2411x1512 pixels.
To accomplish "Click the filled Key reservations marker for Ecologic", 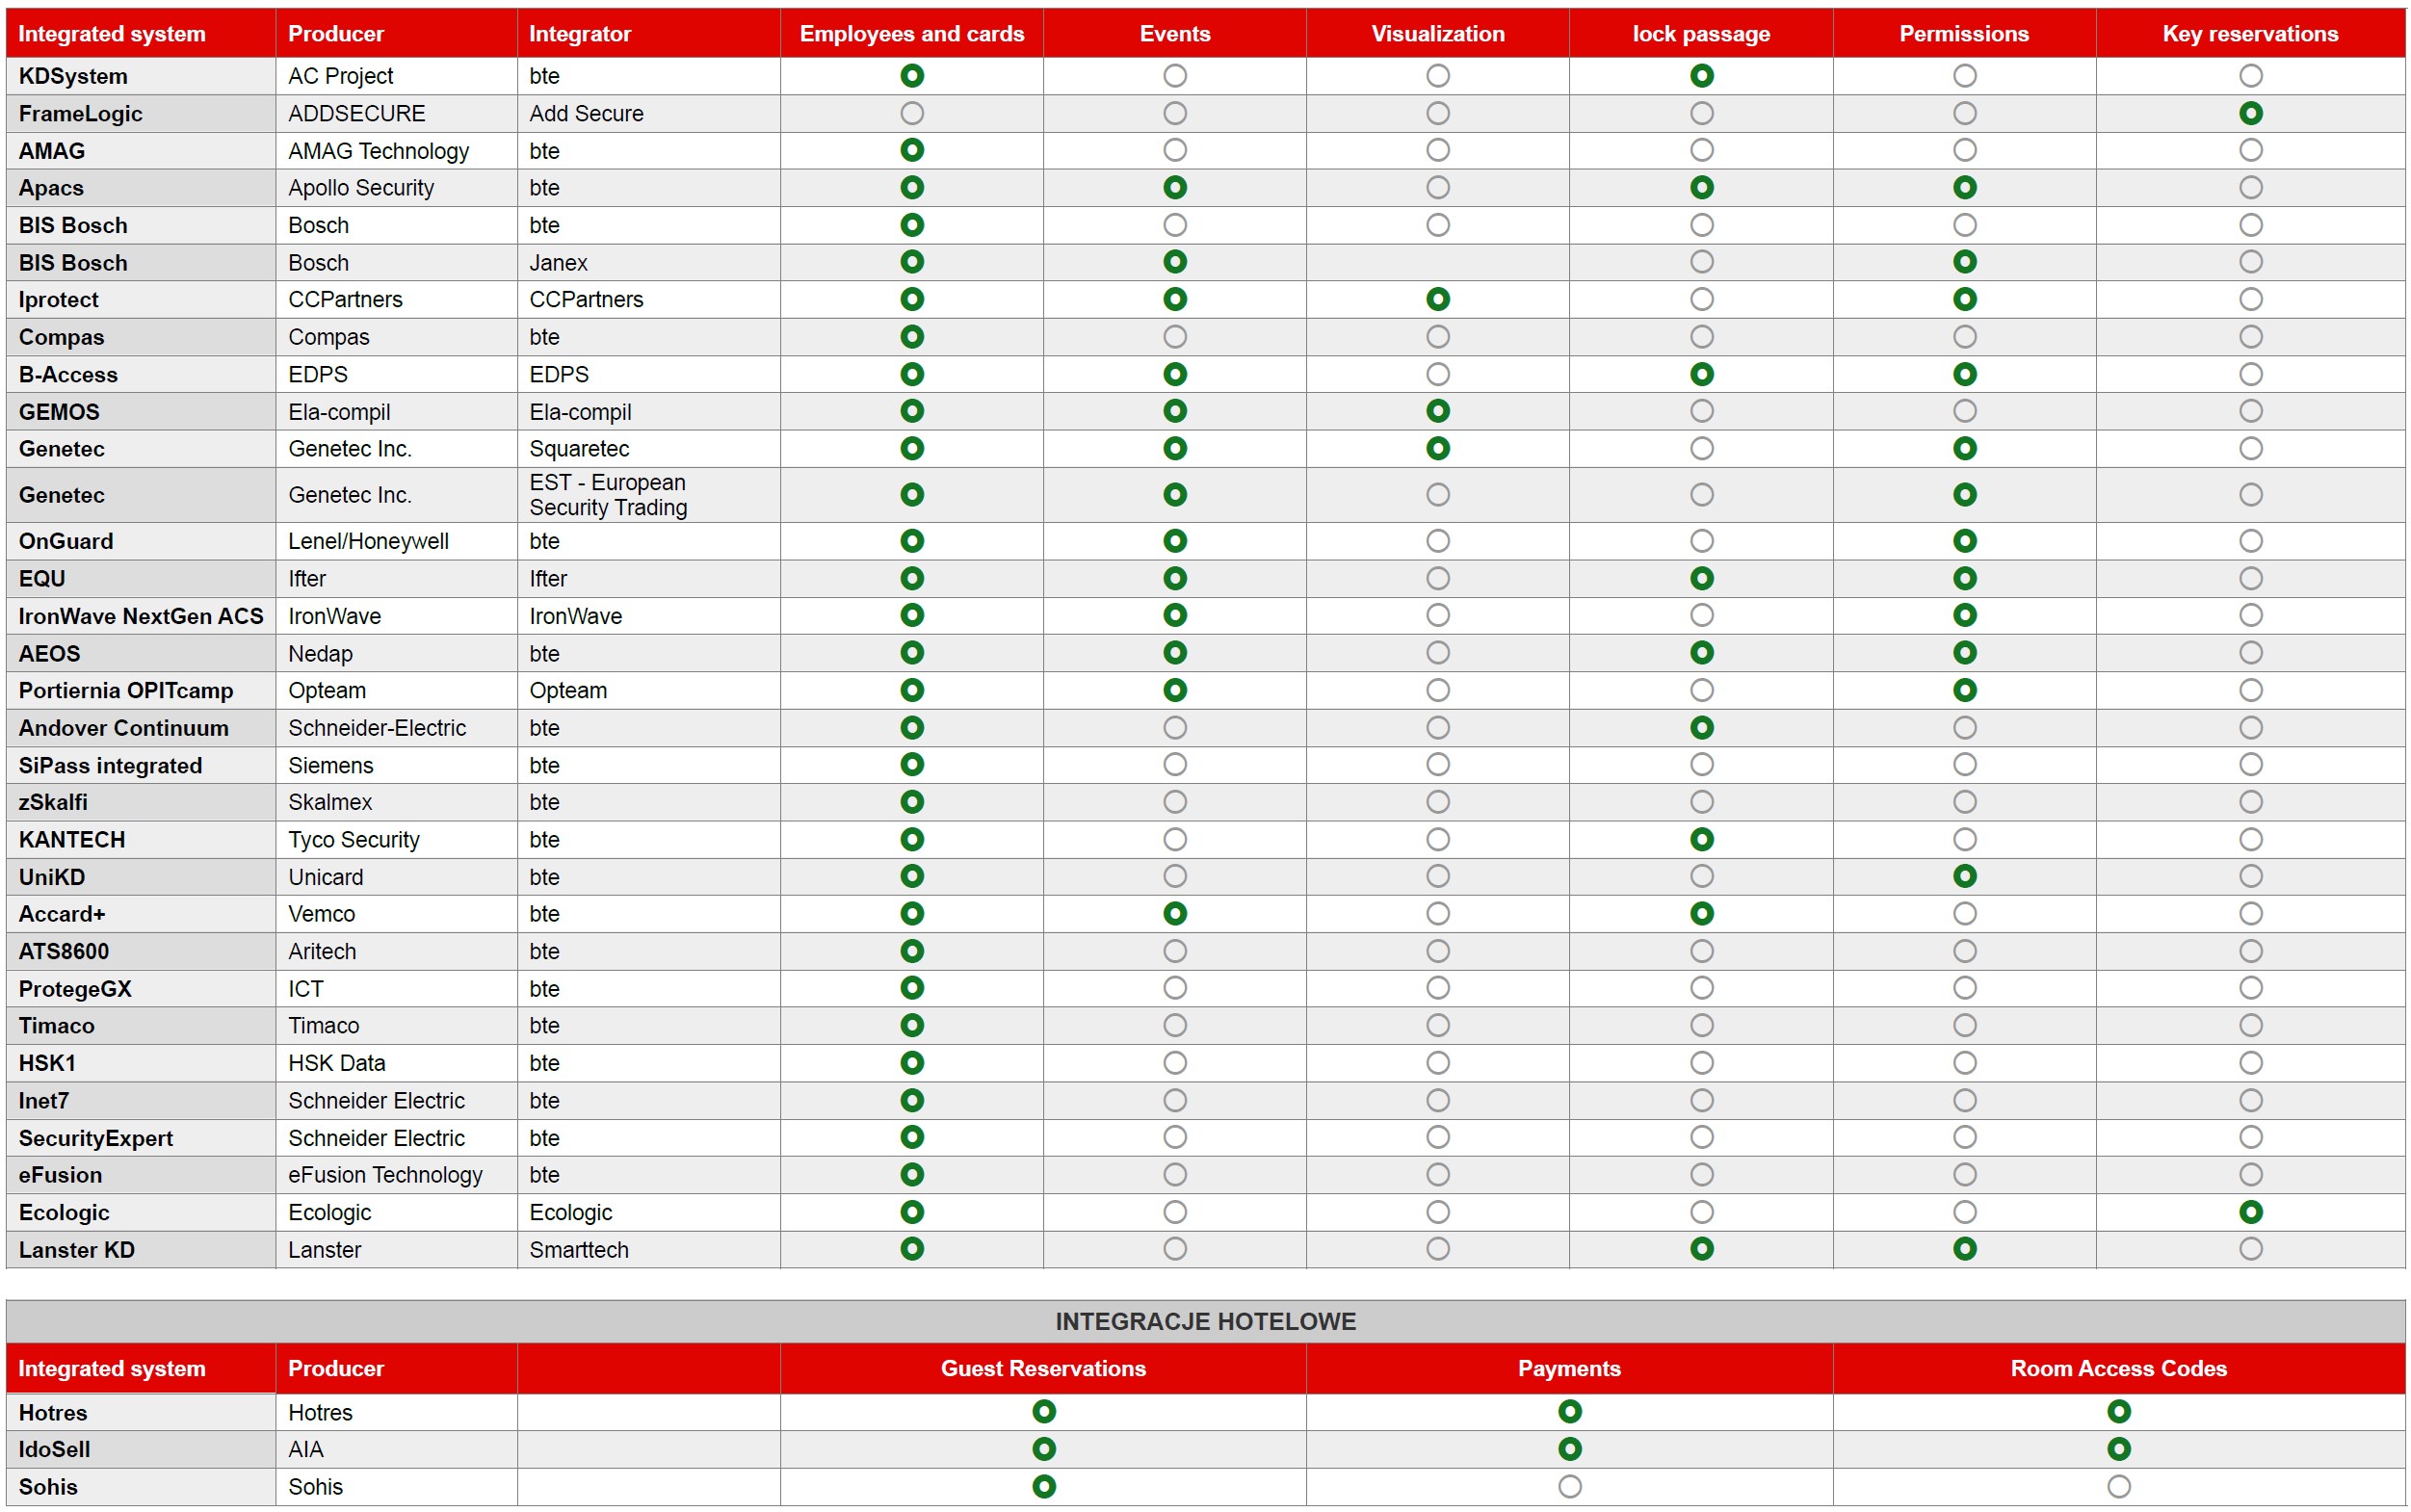I will coord(2250,1212).
